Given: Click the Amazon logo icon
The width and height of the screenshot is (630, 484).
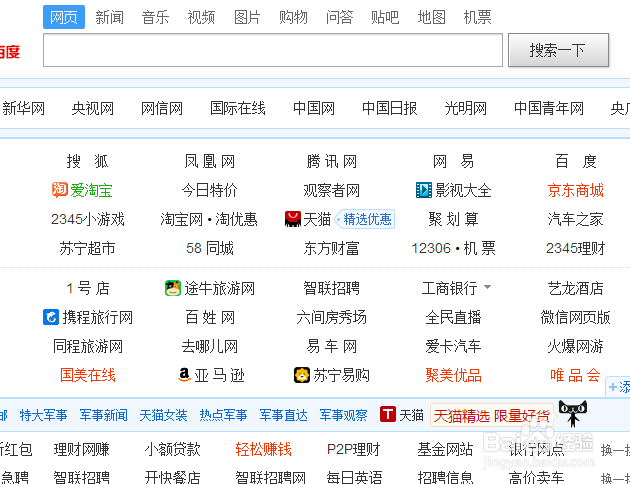Looking at the screenshot, I should (x=184, y=375).
